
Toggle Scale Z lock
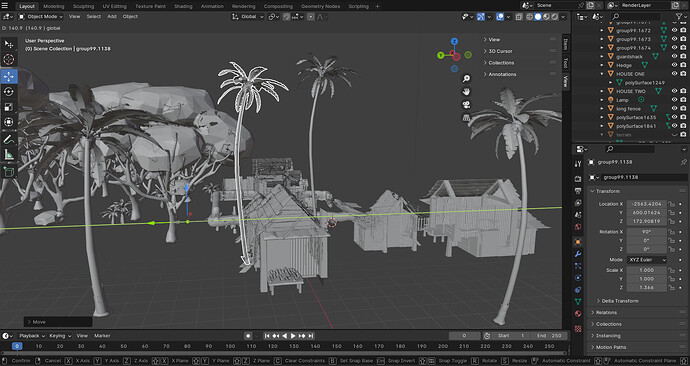point(671,288)
